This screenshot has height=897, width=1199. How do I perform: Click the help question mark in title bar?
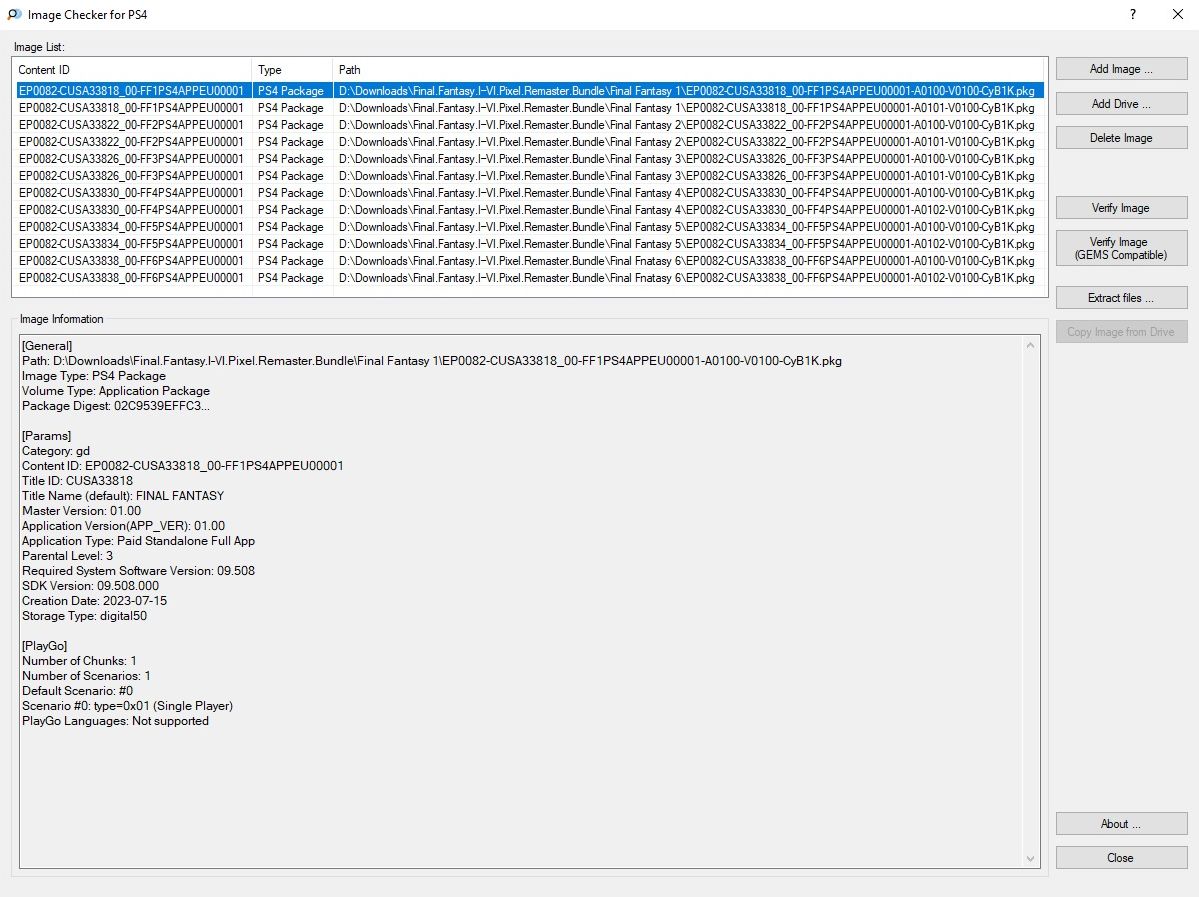tap(1132, 15)
